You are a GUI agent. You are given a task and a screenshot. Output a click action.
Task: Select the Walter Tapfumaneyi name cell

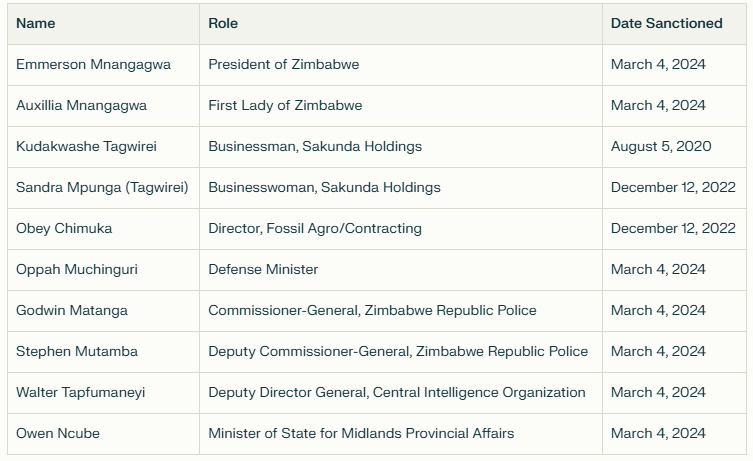coord(80,392)
